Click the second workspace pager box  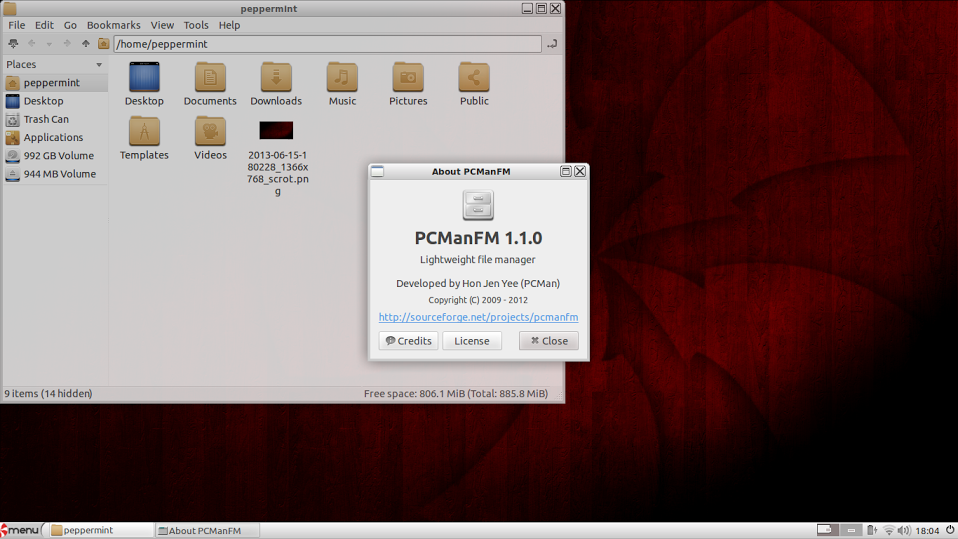pyautogui.click(x=851, y=530)
